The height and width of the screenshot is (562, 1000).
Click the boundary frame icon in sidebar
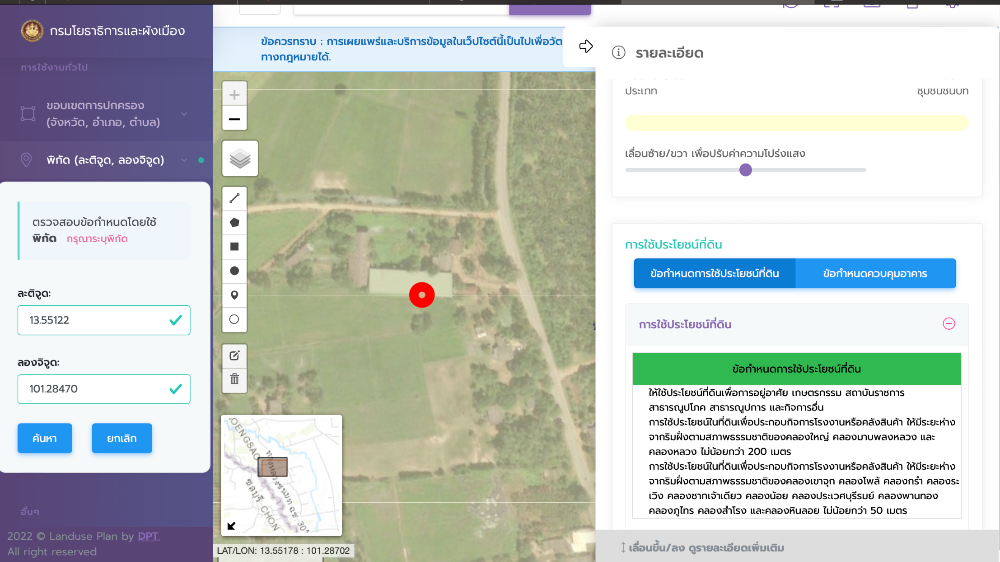tap(28, 114)
